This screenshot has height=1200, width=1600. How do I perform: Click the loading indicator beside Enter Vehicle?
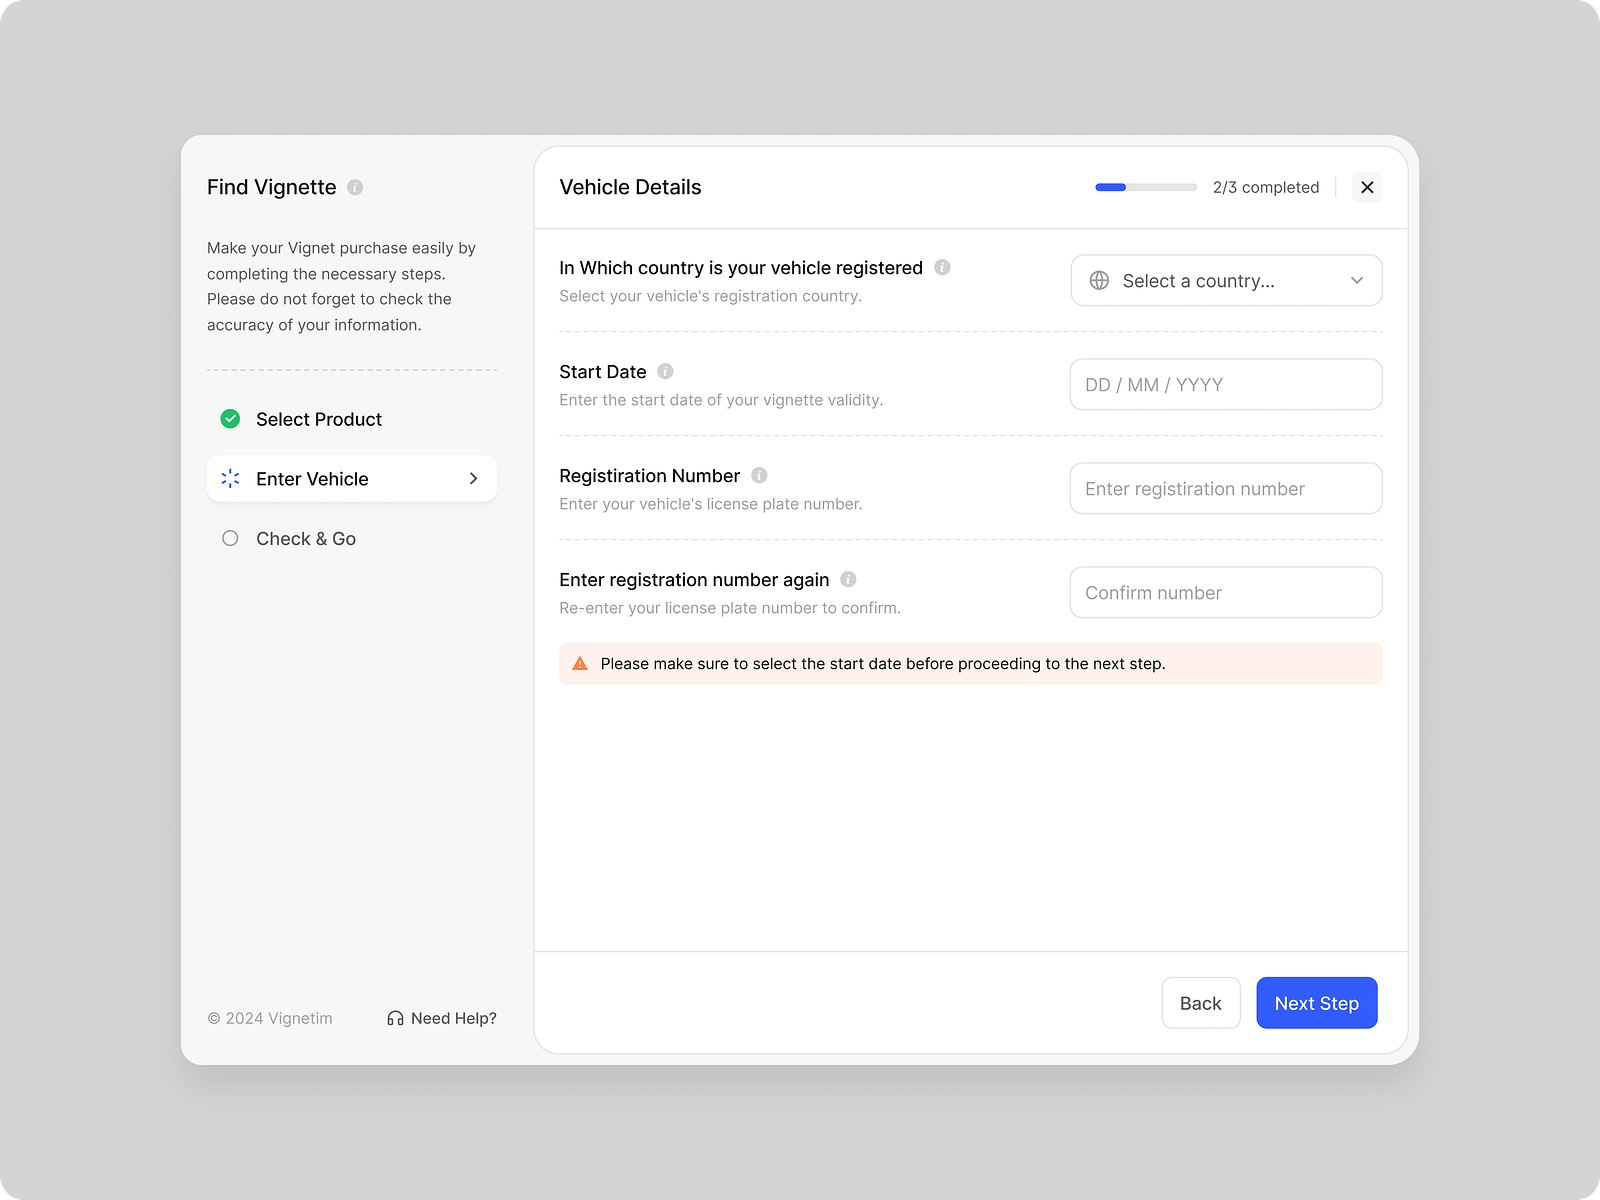point(230,478)
